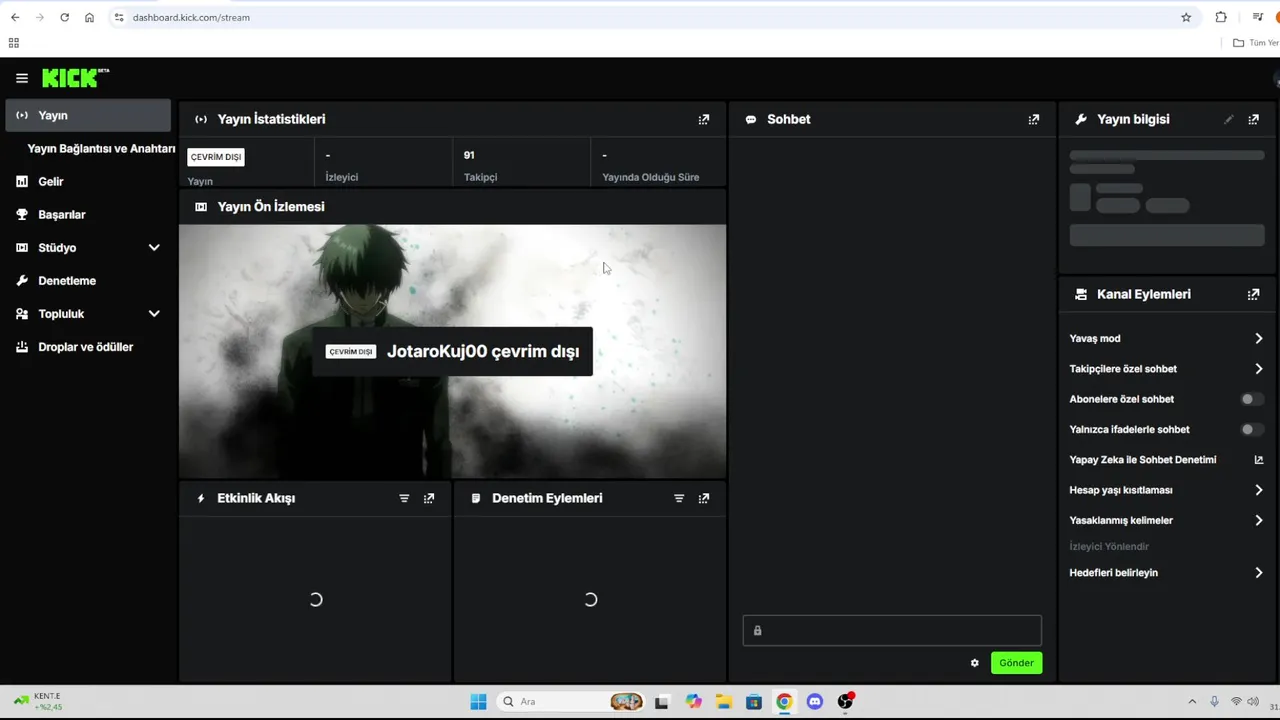Go back in the browser
This screenshot has height=720, width=1280.
pyautogui.click(x=15, y=17)
